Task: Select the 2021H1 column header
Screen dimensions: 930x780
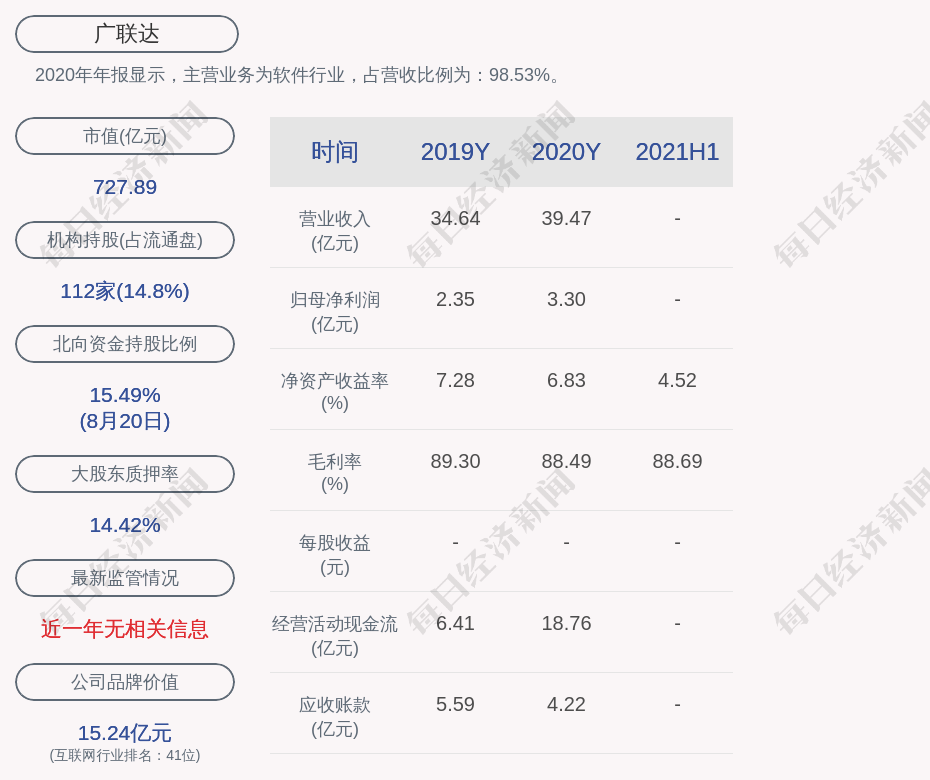Action: pyautogui.click(x=677, y=152)
